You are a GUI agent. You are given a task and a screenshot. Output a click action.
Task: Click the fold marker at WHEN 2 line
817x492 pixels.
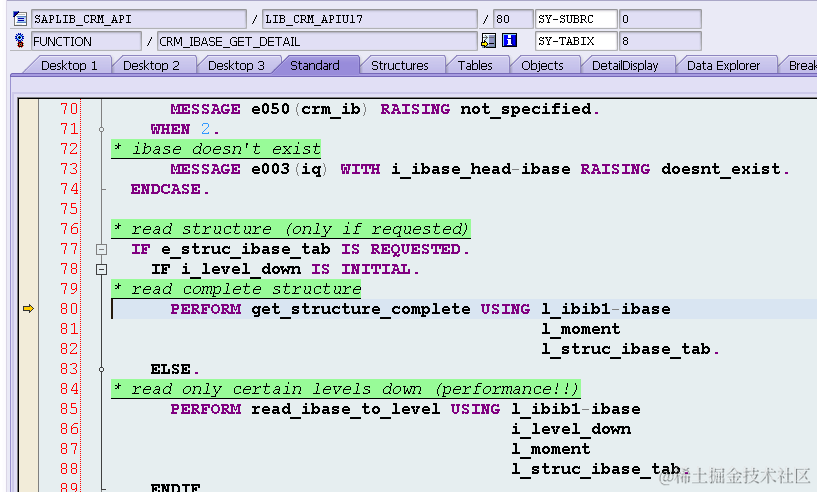pyautogui.click(x=102, y=129)
